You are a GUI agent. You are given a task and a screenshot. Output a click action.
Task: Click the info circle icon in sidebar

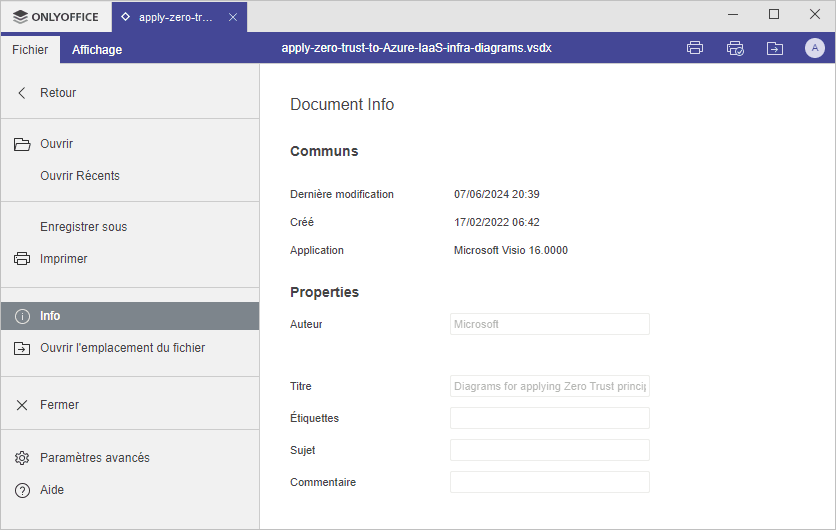[x=22, y=316]
